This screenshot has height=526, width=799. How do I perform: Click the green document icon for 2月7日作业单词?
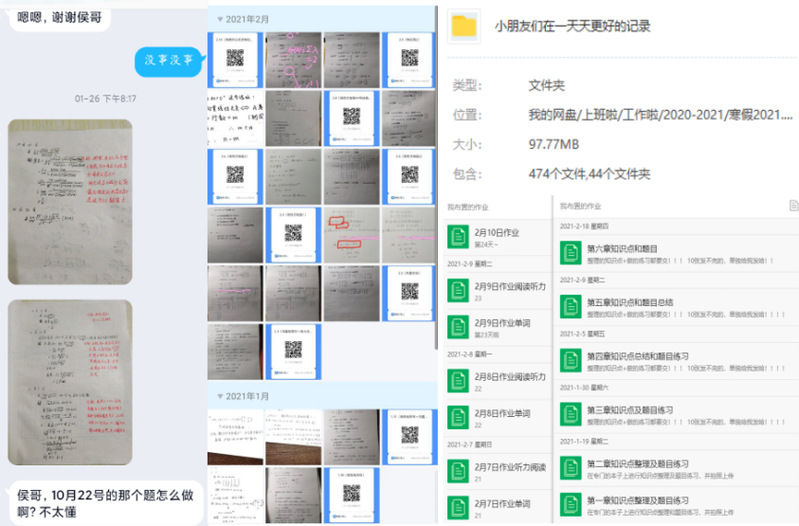(458, 508)
